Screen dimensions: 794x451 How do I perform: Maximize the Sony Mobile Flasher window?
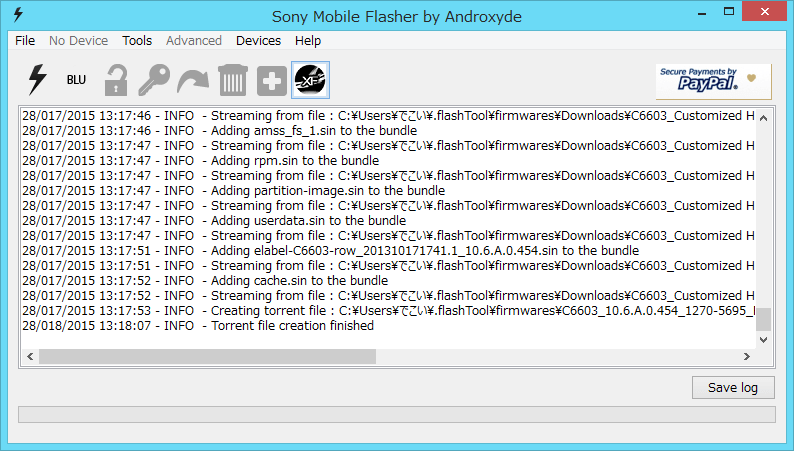pyautogui.click(x=729, y=12)
